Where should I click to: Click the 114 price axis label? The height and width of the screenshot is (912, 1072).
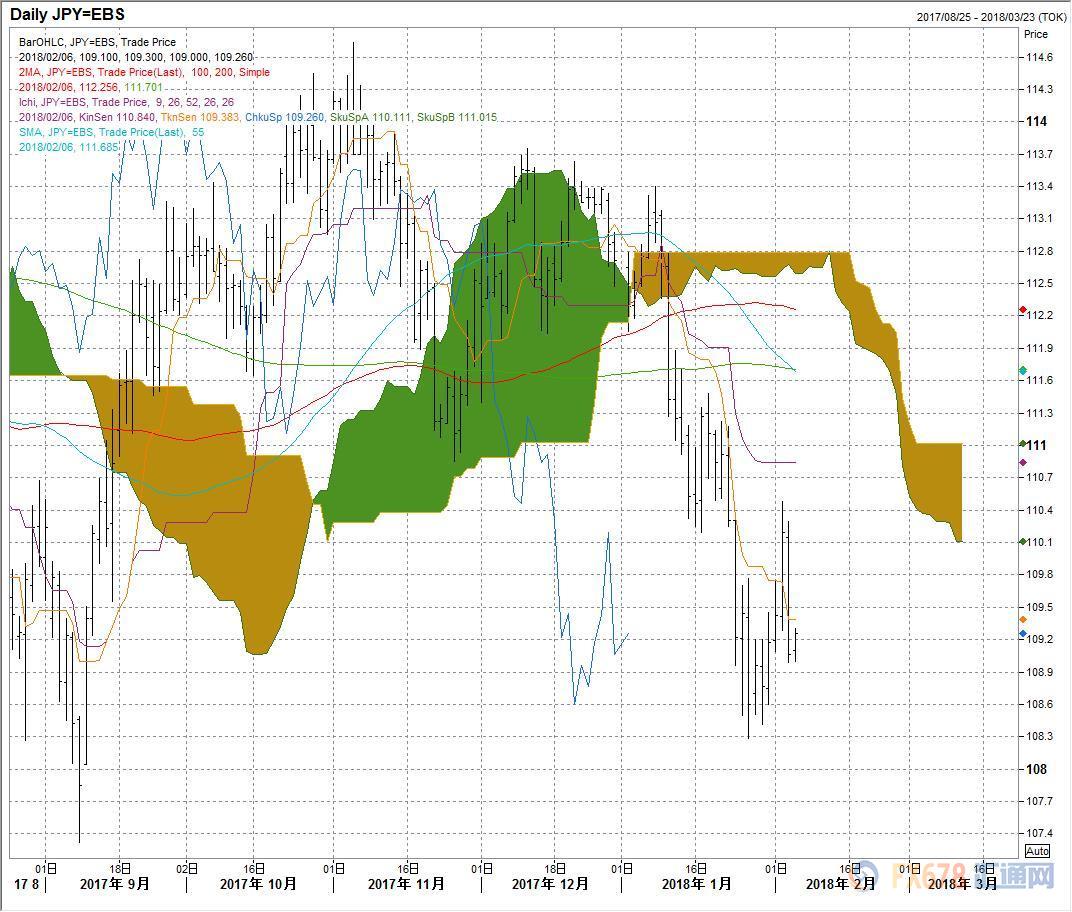[1037, 122]
